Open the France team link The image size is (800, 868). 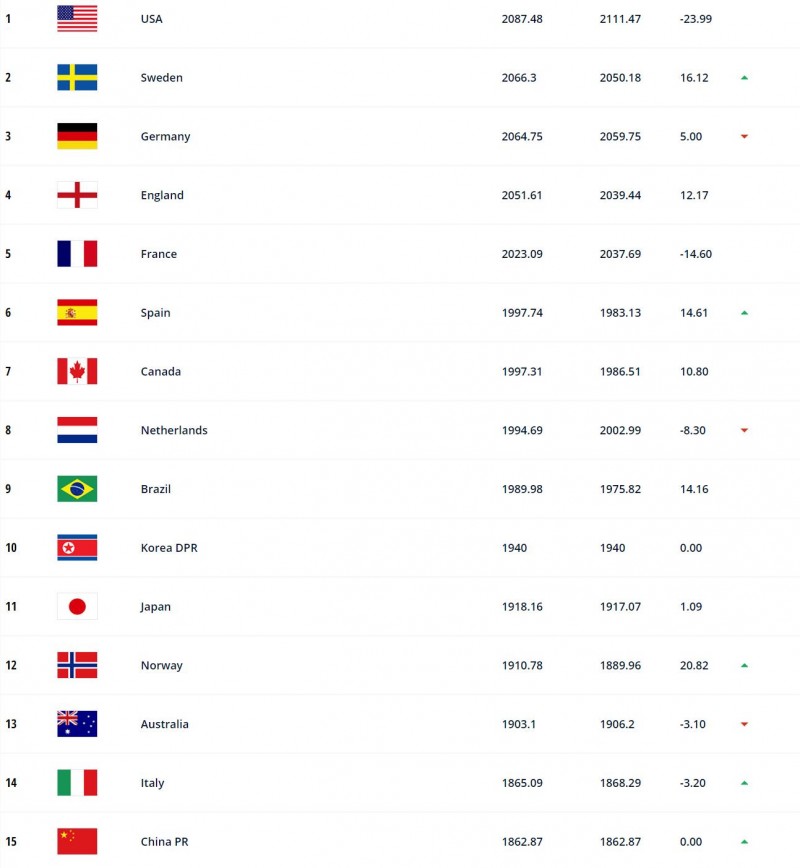pyautogui.click(x=159, y=254)
